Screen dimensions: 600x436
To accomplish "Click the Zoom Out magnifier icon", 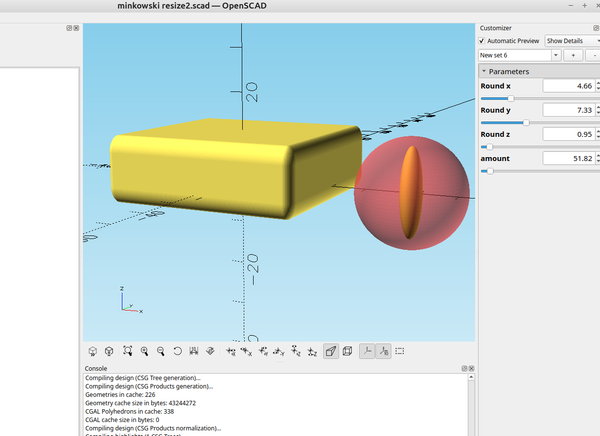I will click(161, 351).
